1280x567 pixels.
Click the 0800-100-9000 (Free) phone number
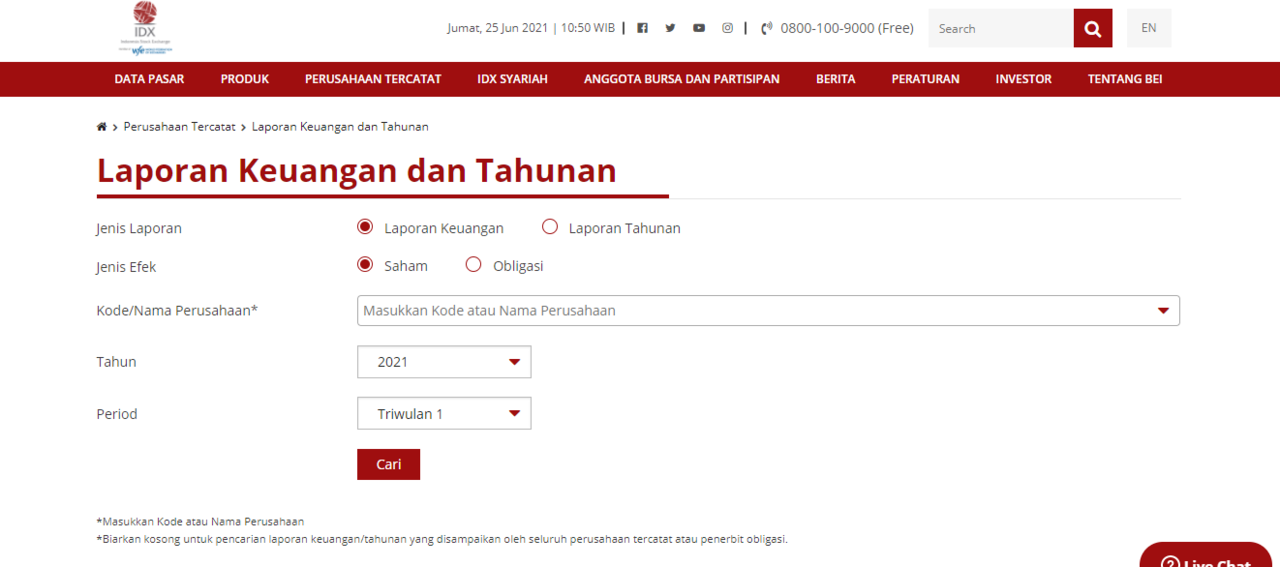(847, 28)
